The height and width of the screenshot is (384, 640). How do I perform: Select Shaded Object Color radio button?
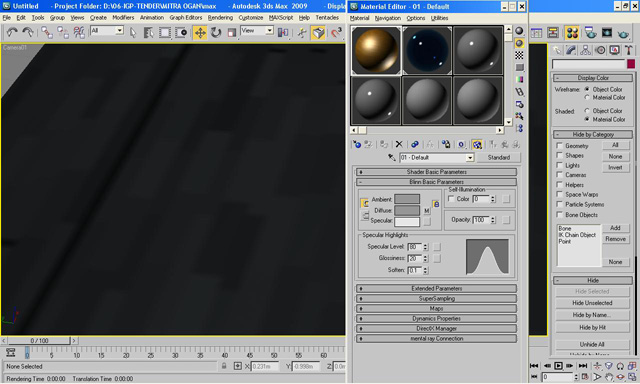tap(587, 111)
